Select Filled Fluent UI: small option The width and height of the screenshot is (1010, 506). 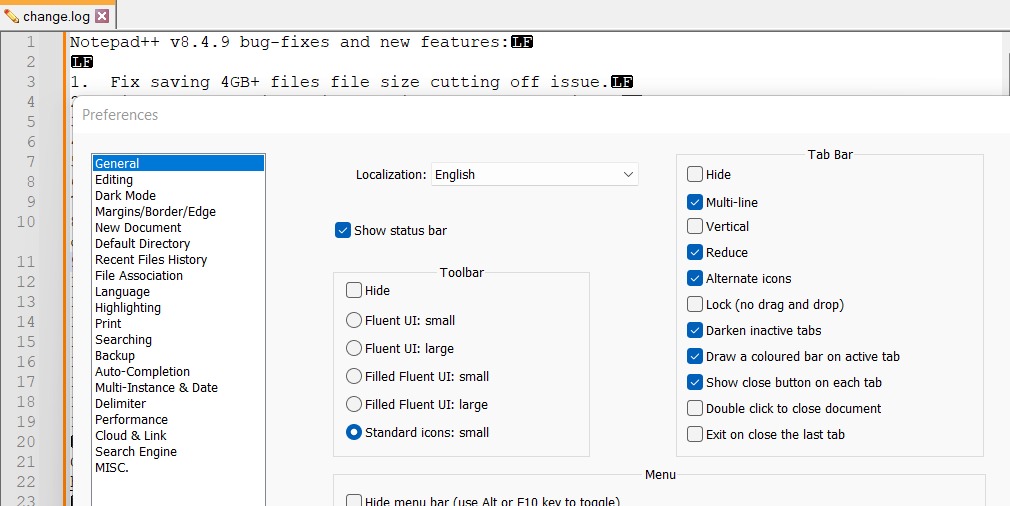click(x=354, y=377)
